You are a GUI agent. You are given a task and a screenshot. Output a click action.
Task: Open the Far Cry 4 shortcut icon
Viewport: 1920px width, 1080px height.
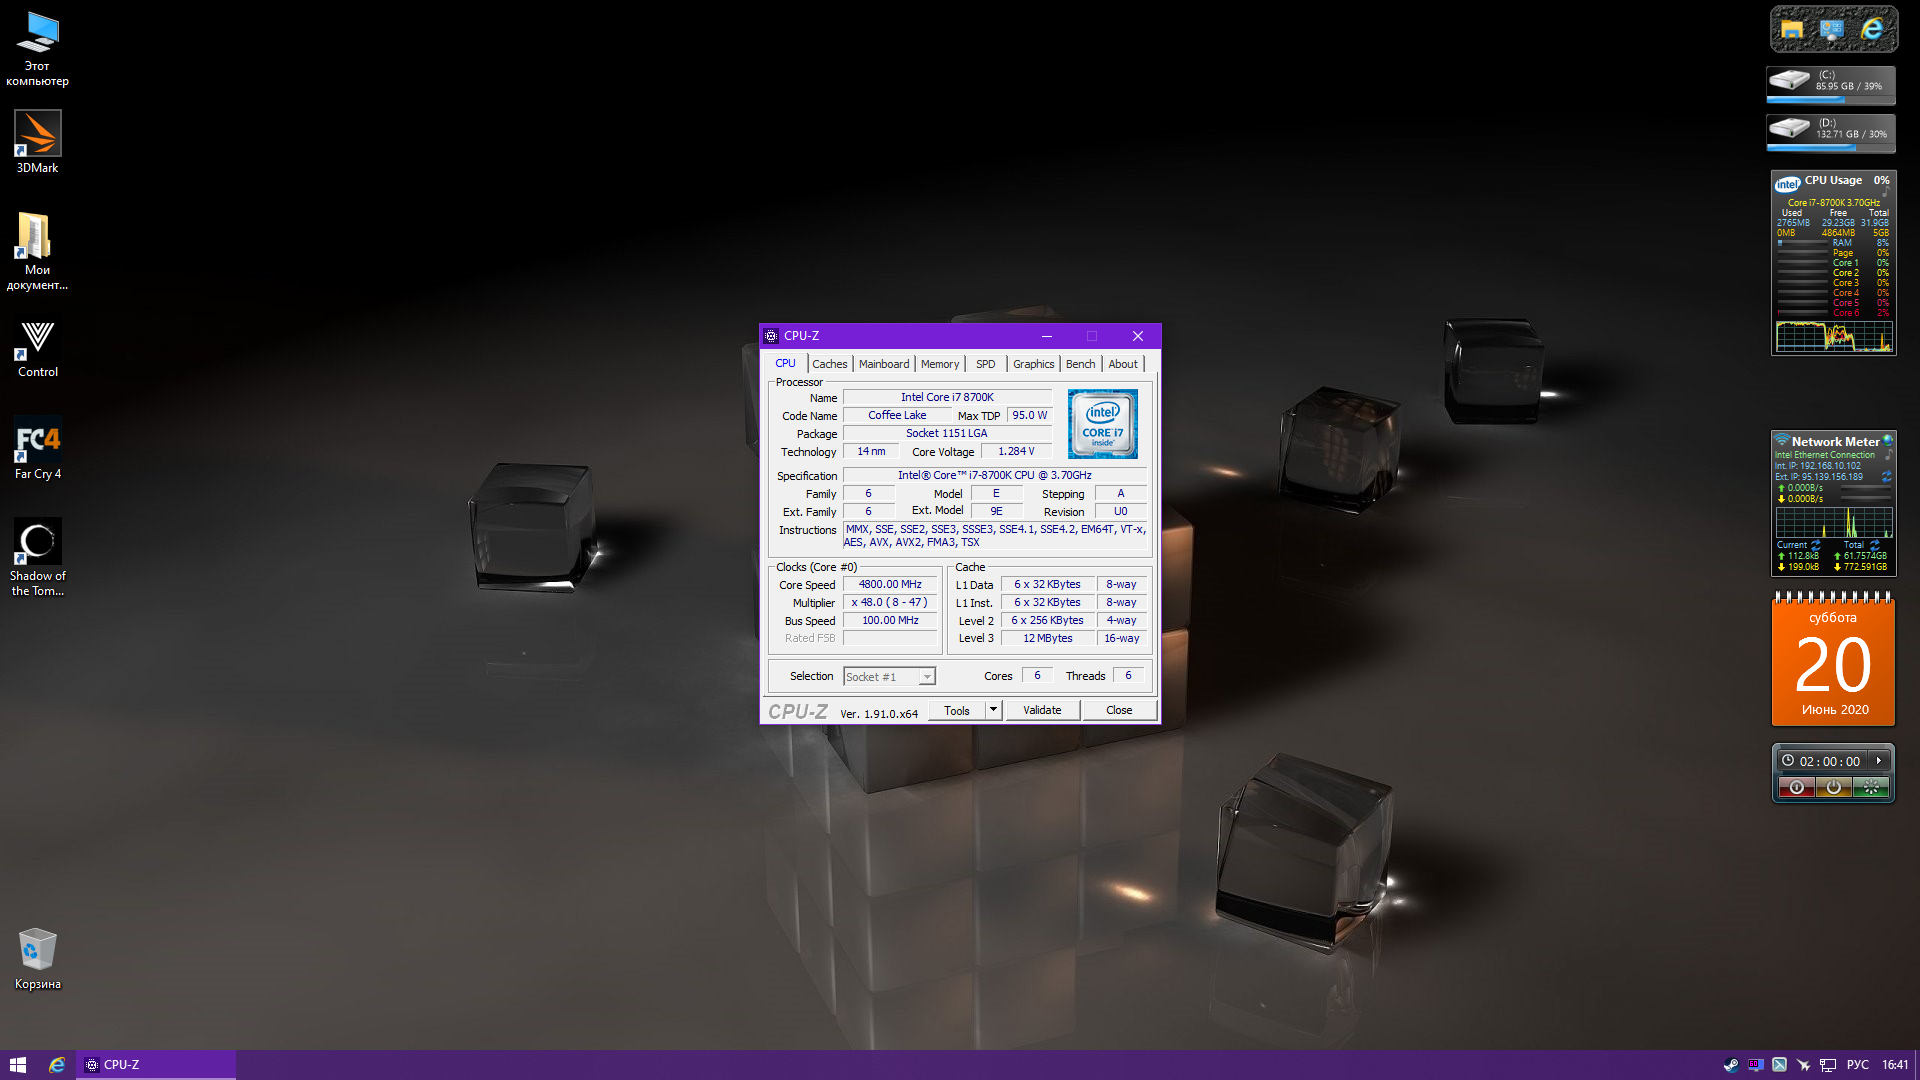point(37,440)
